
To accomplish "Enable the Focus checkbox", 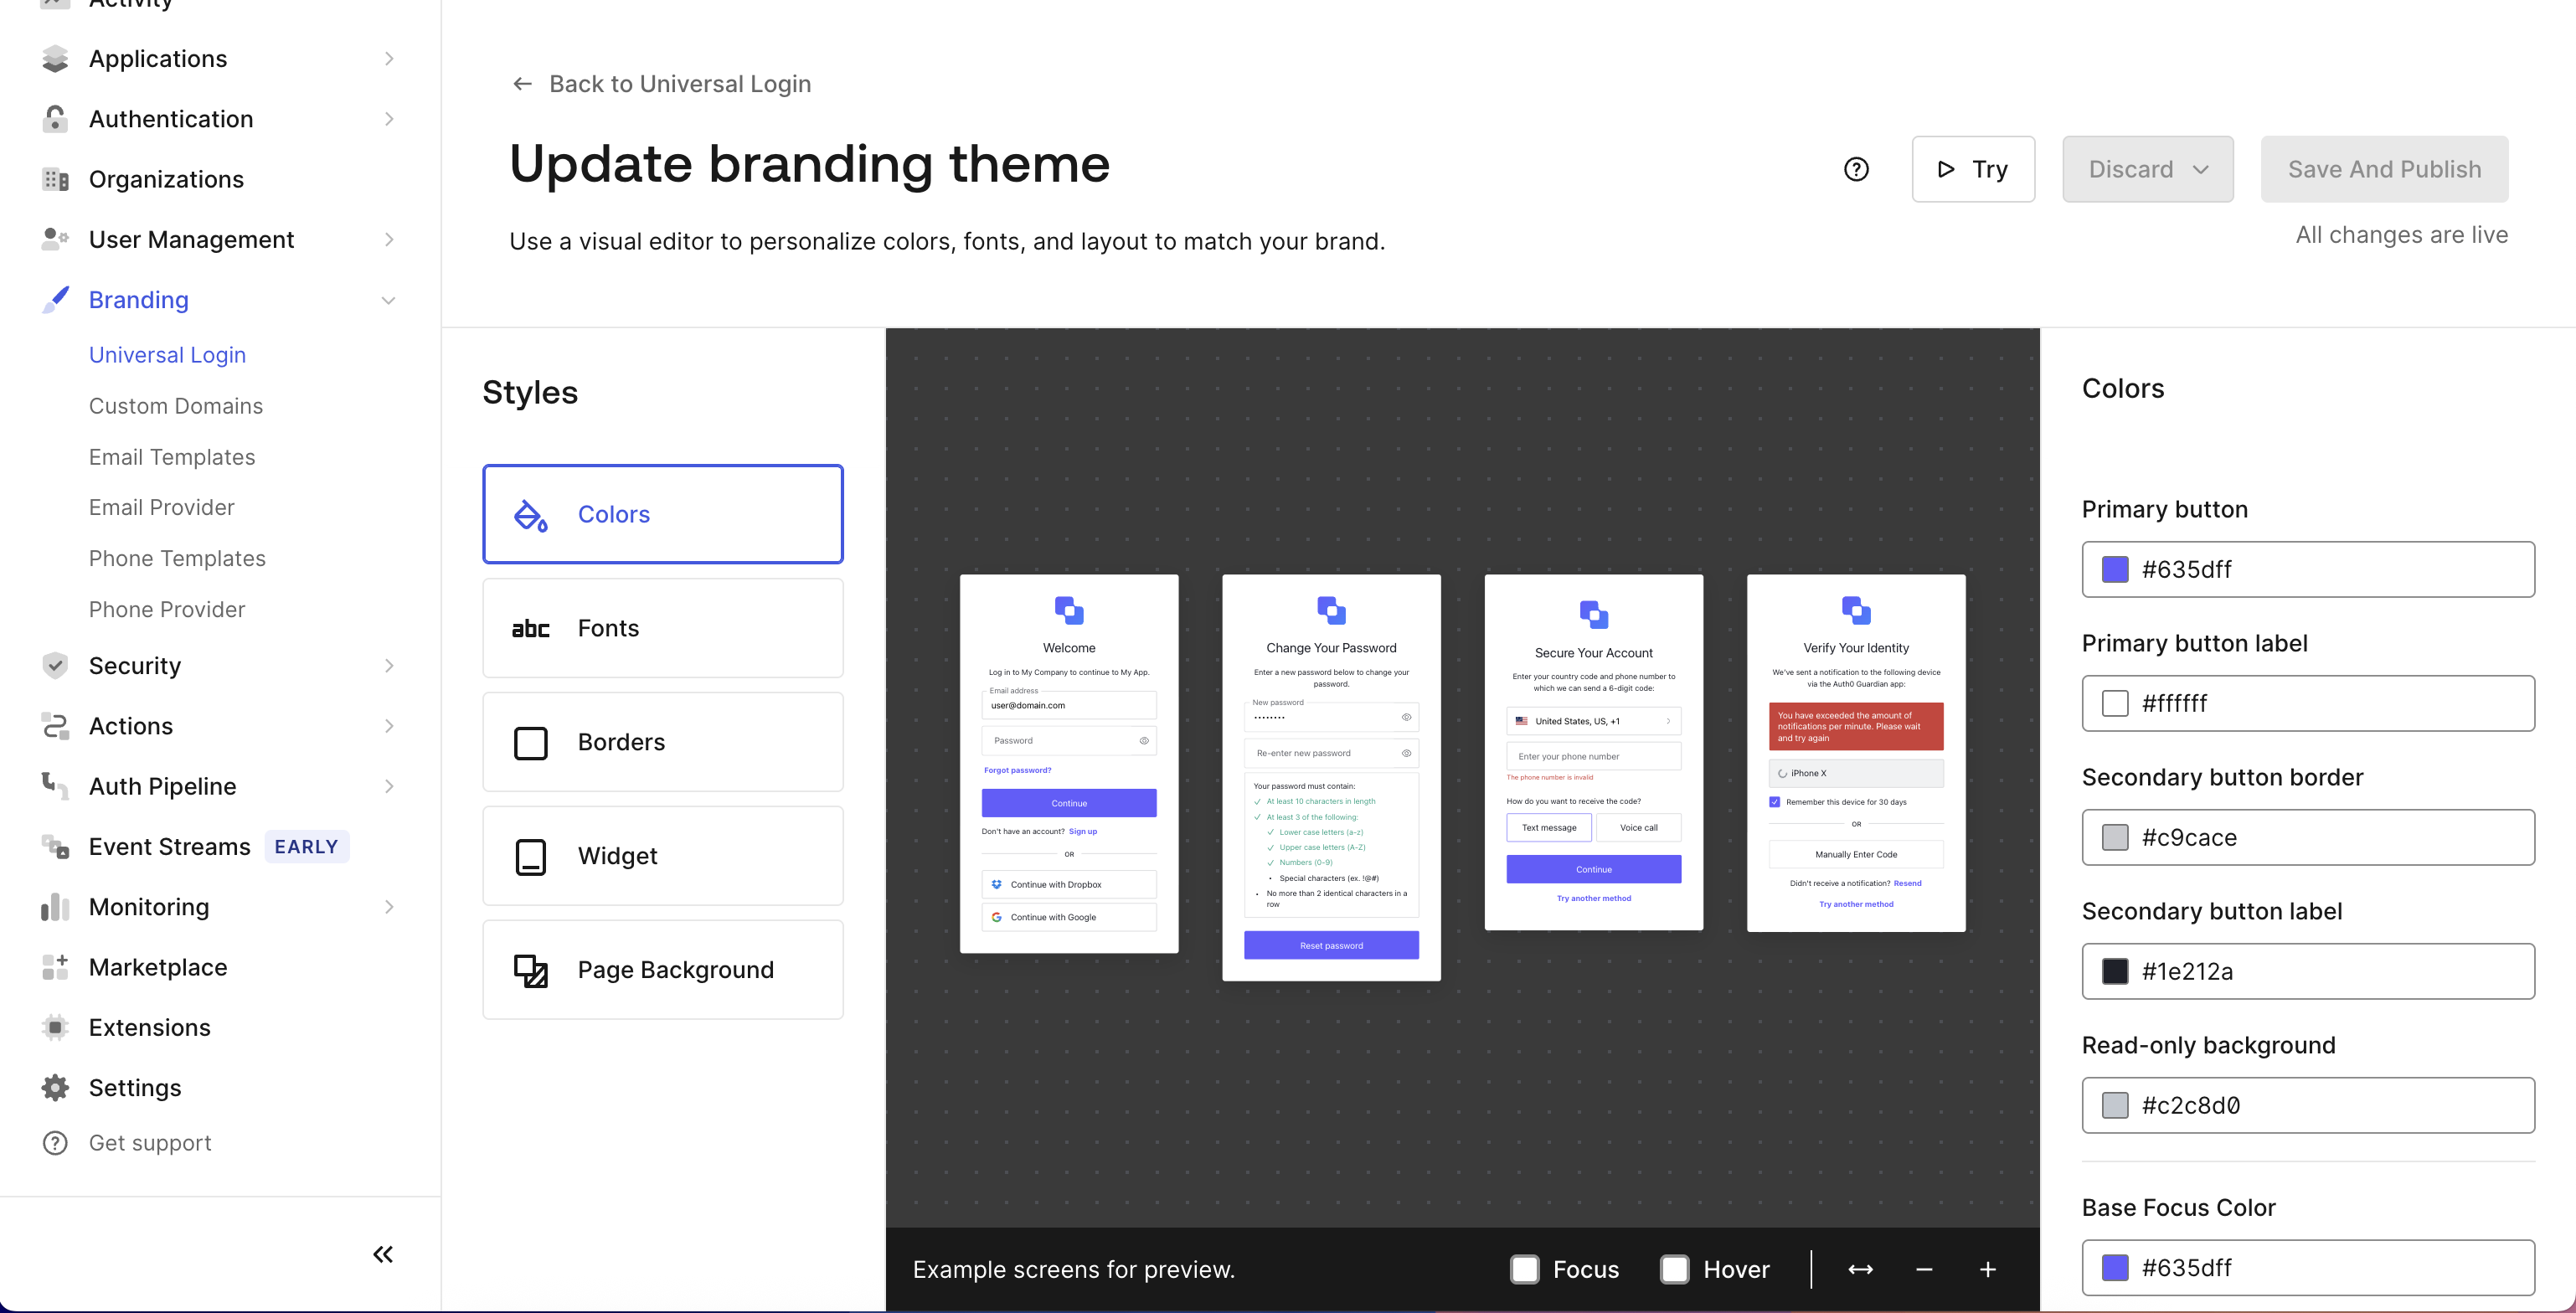I will pos(1524,1269).
